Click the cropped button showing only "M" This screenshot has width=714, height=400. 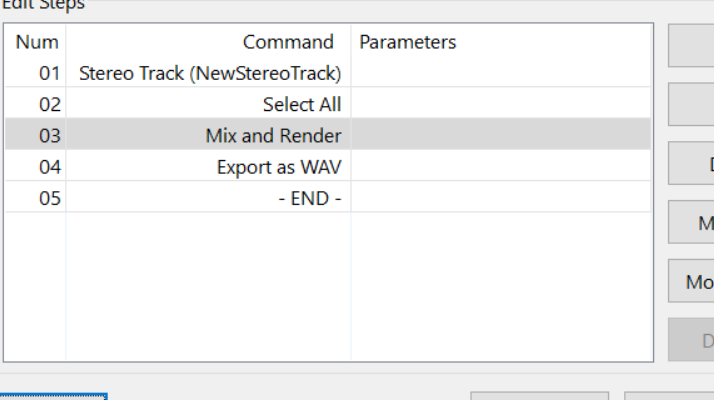coord(691,222)
